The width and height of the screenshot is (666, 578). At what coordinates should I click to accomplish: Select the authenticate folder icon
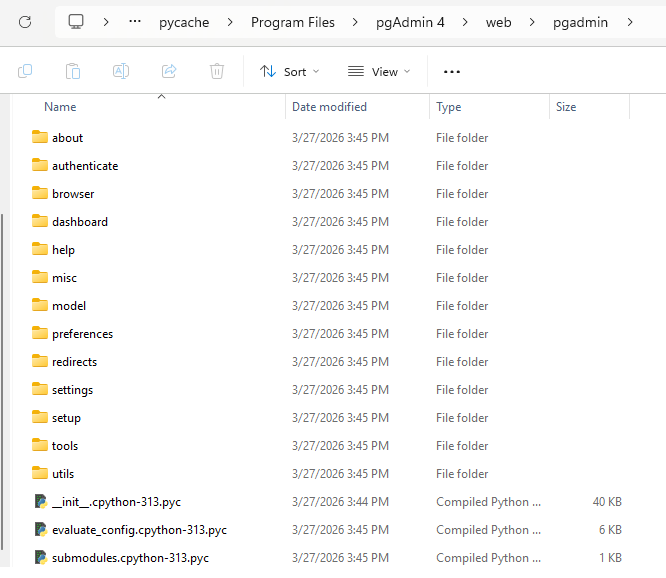[x=40, y=165]
